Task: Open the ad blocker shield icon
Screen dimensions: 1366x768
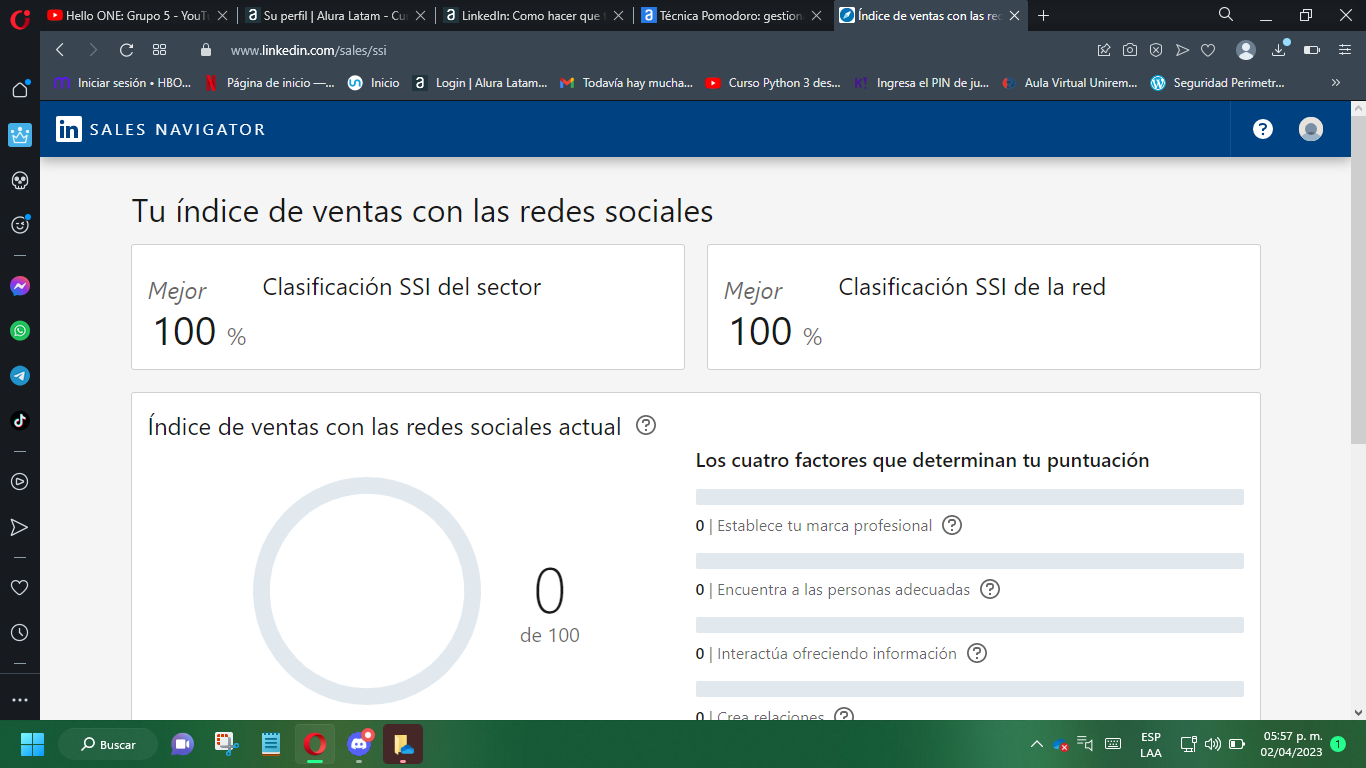Action: (x=1156, y=50)
